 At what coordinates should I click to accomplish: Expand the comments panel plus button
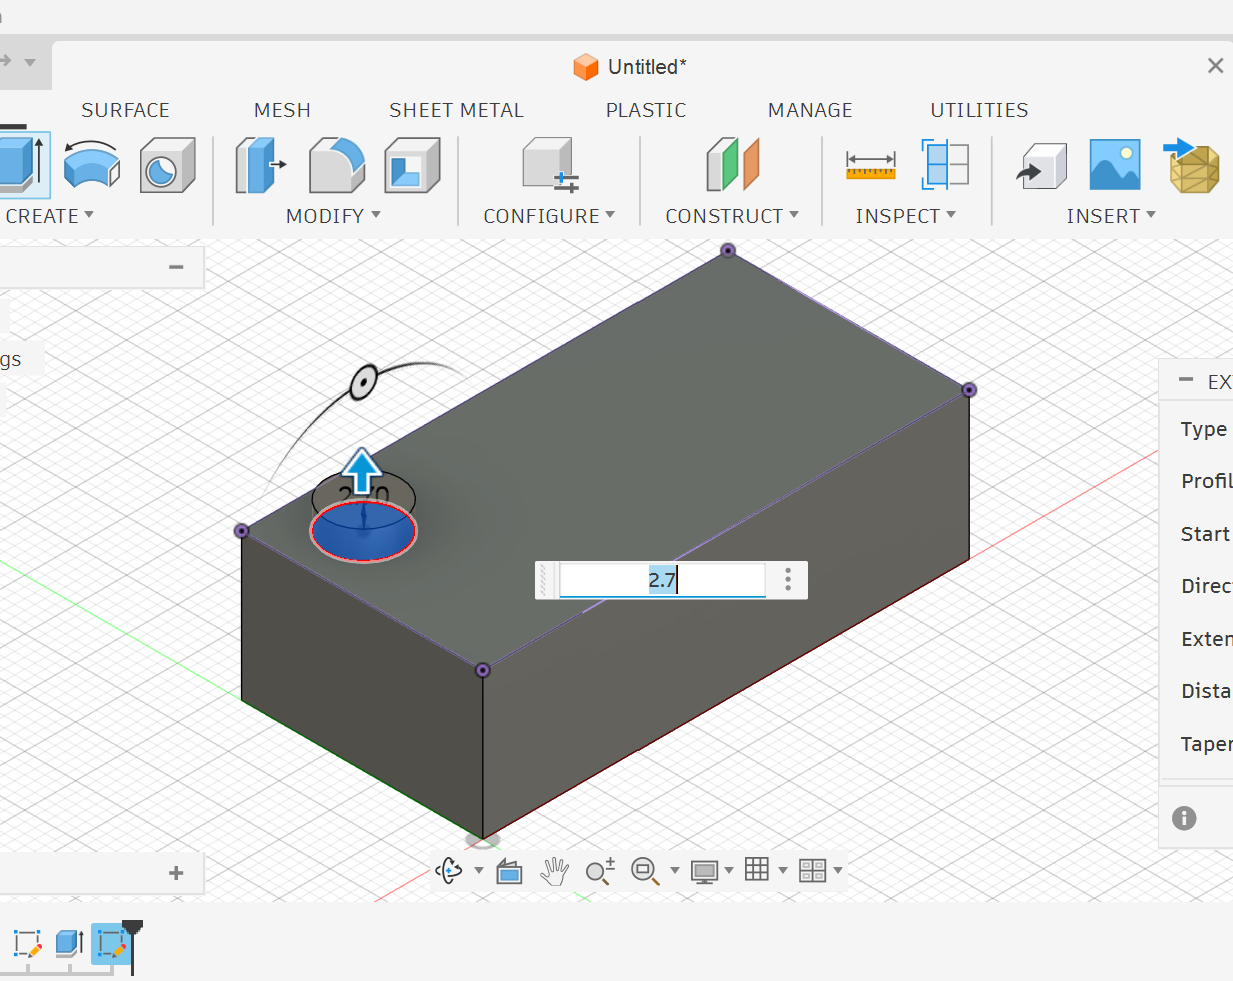(x=176, y=873)
